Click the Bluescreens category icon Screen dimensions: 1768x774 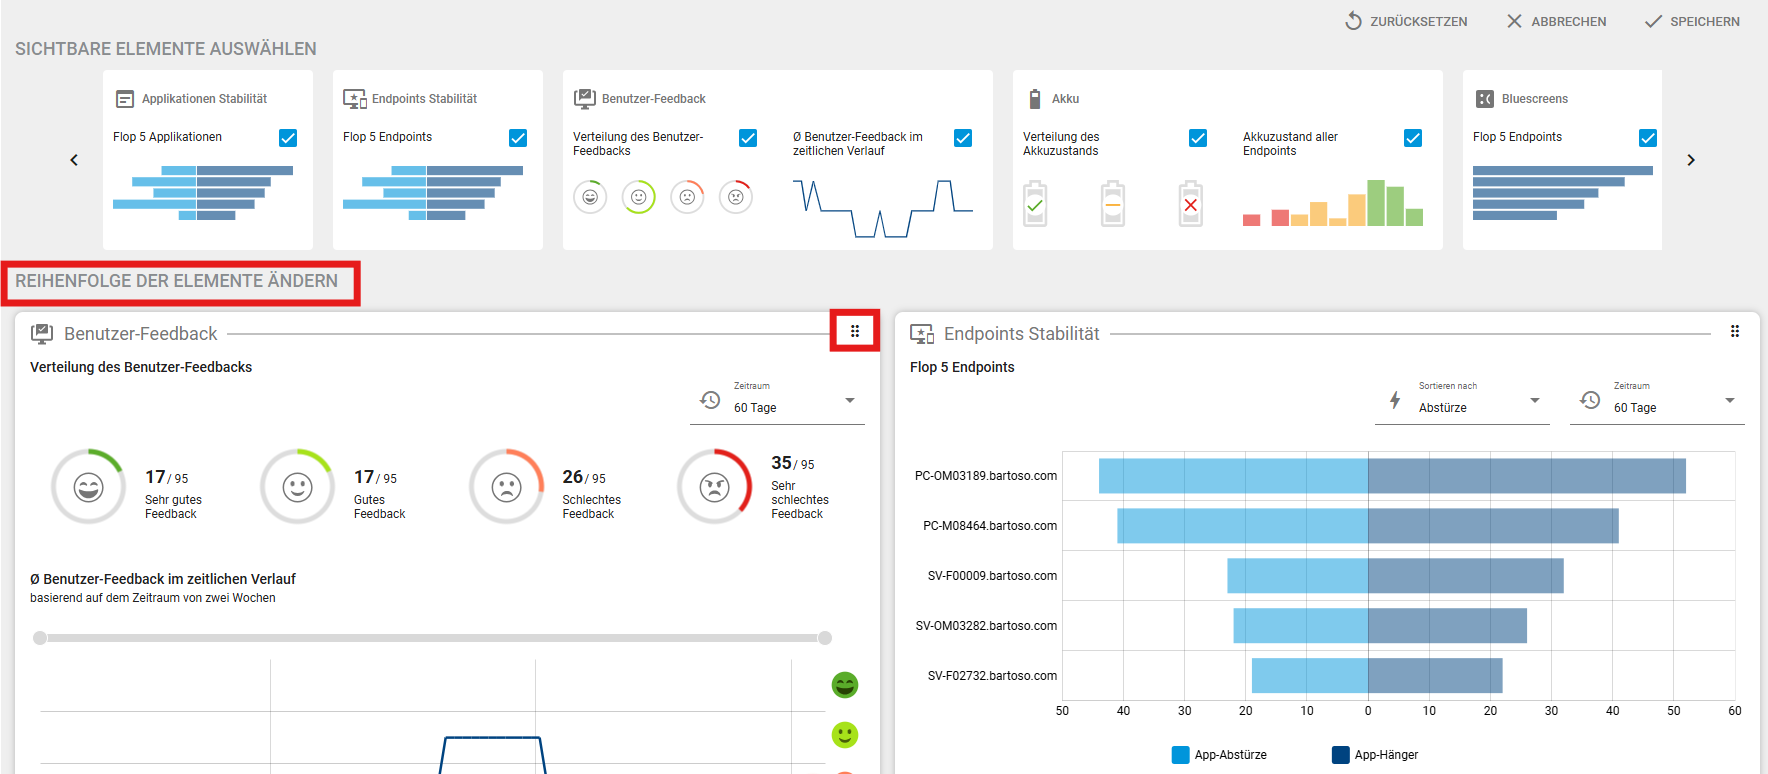click(1485, 99)
